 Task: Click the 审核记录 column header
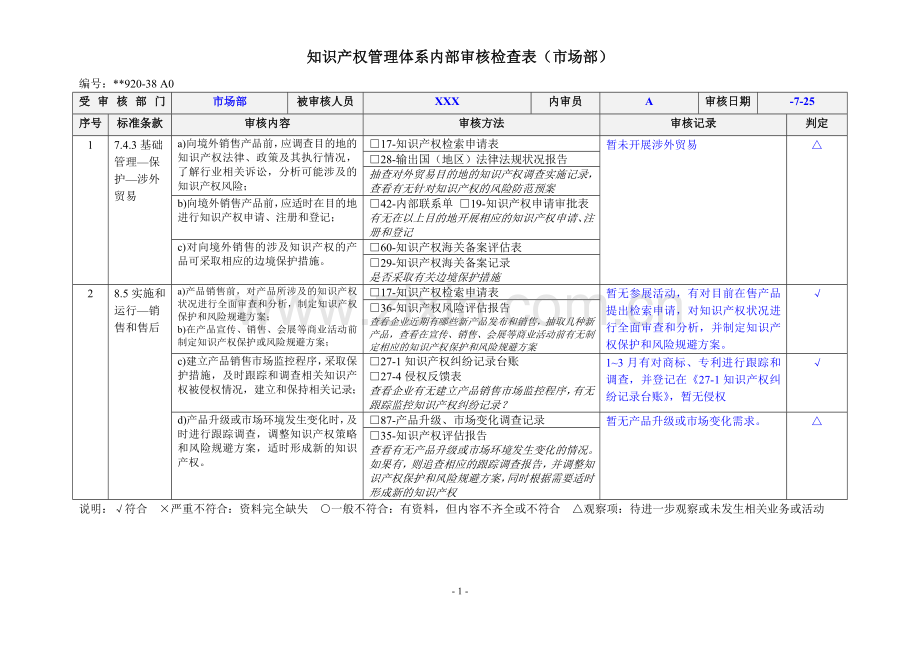pyautogui.click(x=693, y=124)
